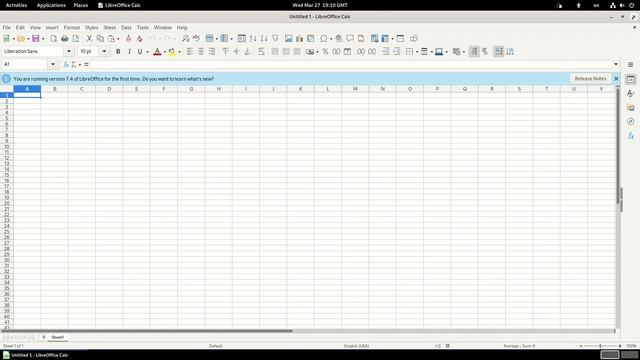Insert an image using toolbar icon
The height and width of the screenshot is (360, 640).
pos(289,38)
